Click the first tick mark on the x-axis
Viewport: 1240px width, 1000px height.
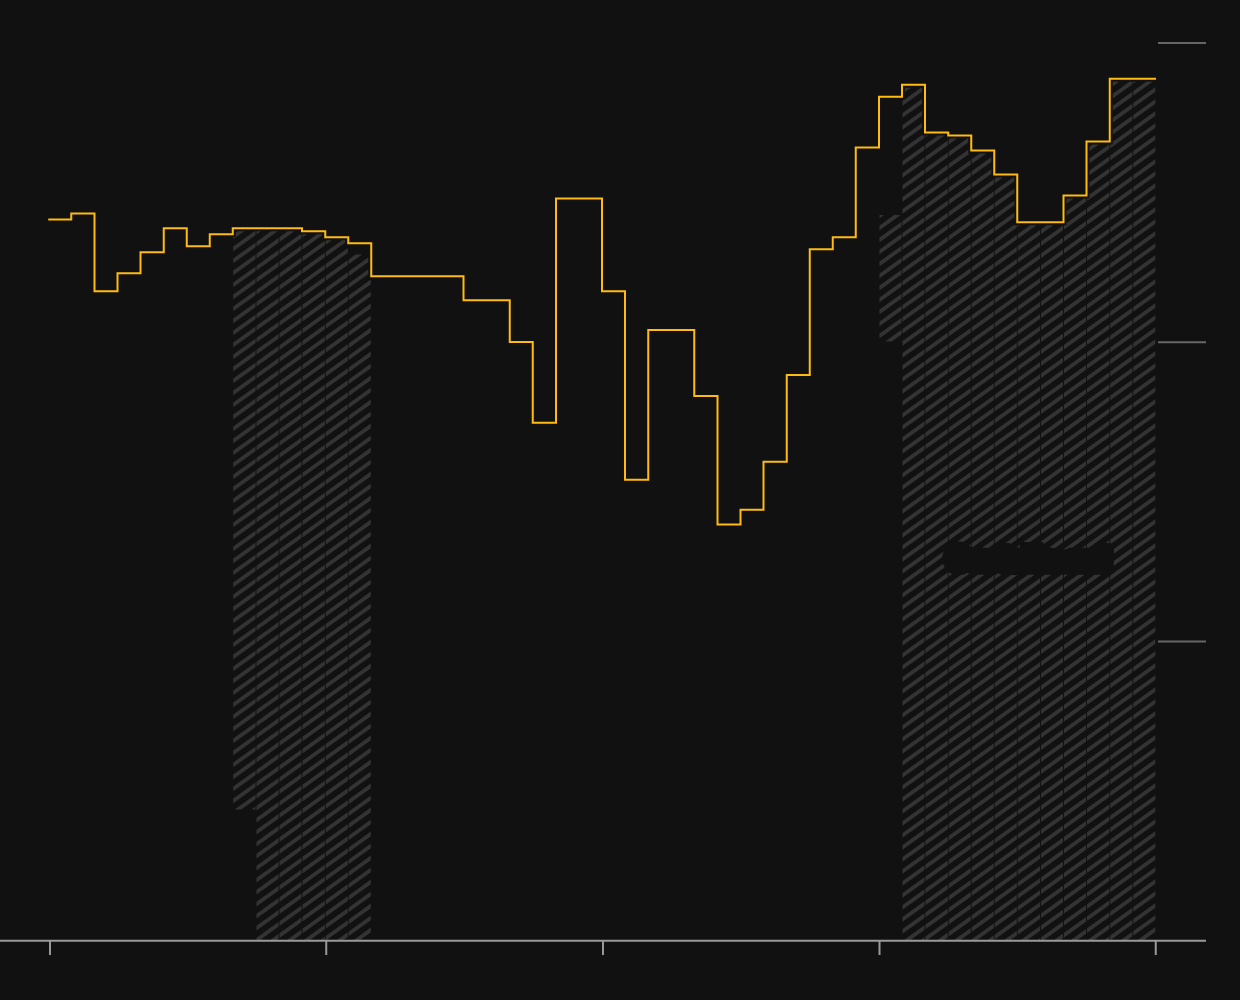point(50,946)
